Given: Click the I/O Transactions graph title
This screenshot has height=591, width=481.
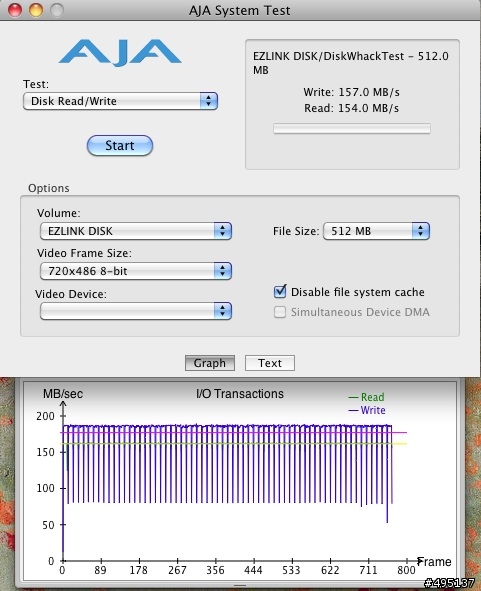Looking at the screenshot, I should tap(240, 393).
